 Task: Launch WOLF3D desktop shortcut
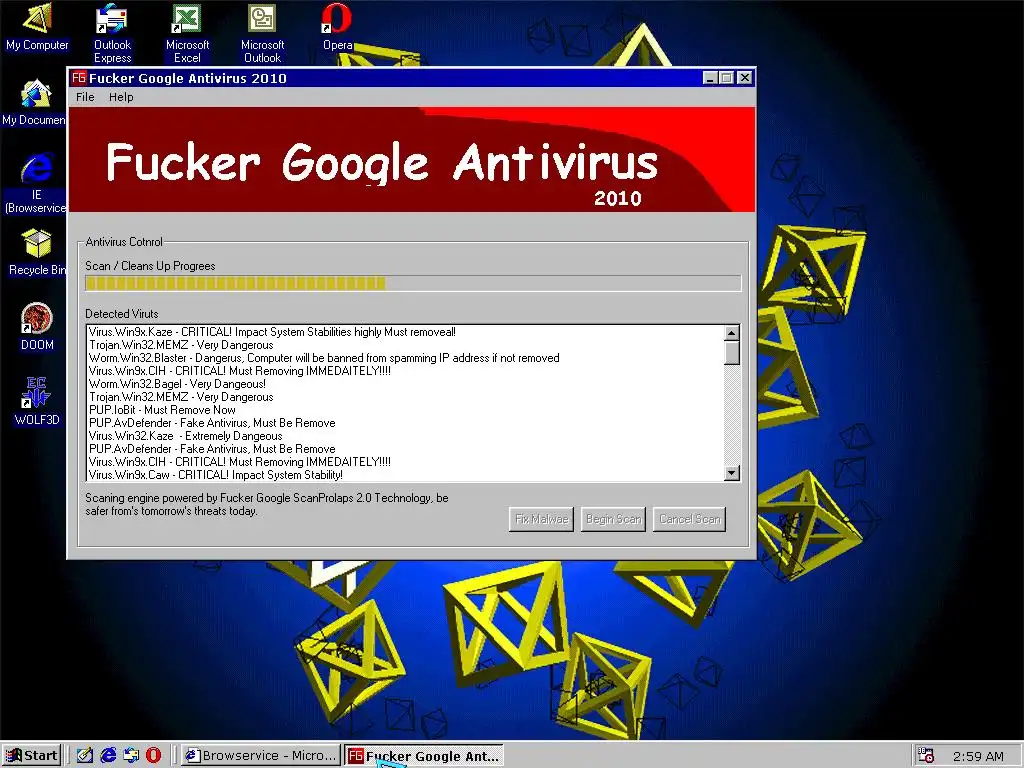[x=37, y=401]
